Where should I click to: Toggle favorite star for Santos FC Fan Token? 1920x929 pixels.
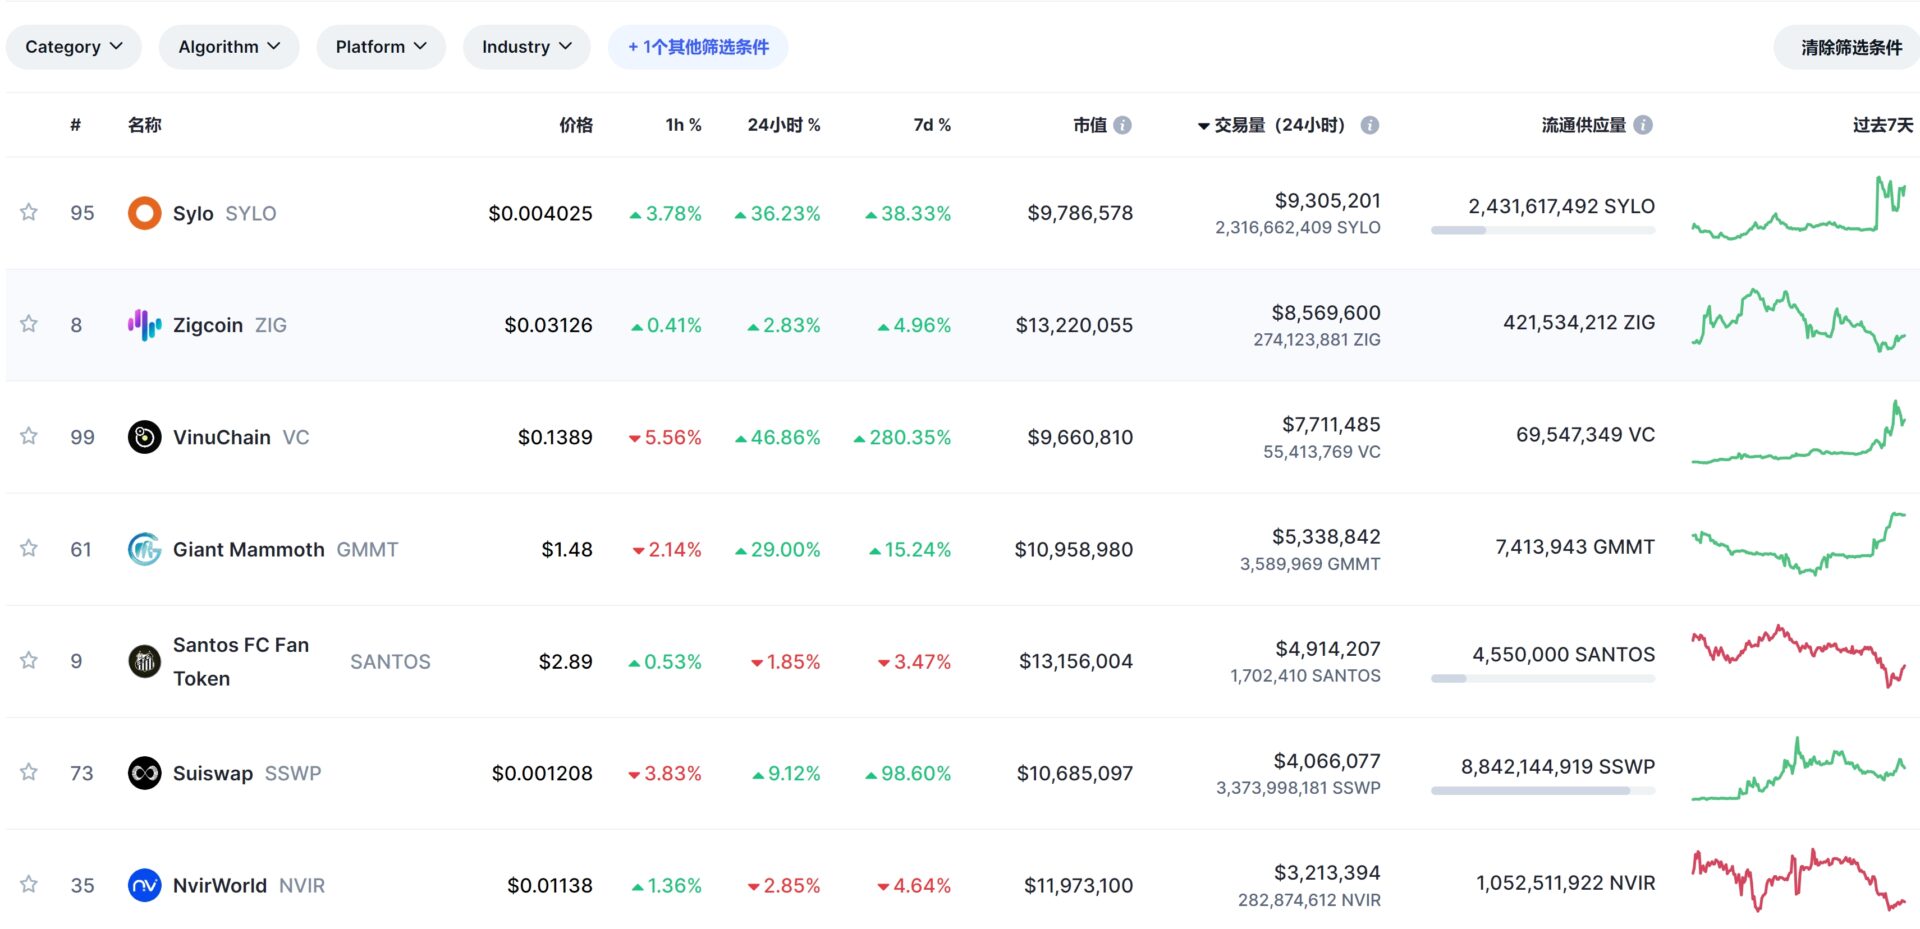(29, 660)
